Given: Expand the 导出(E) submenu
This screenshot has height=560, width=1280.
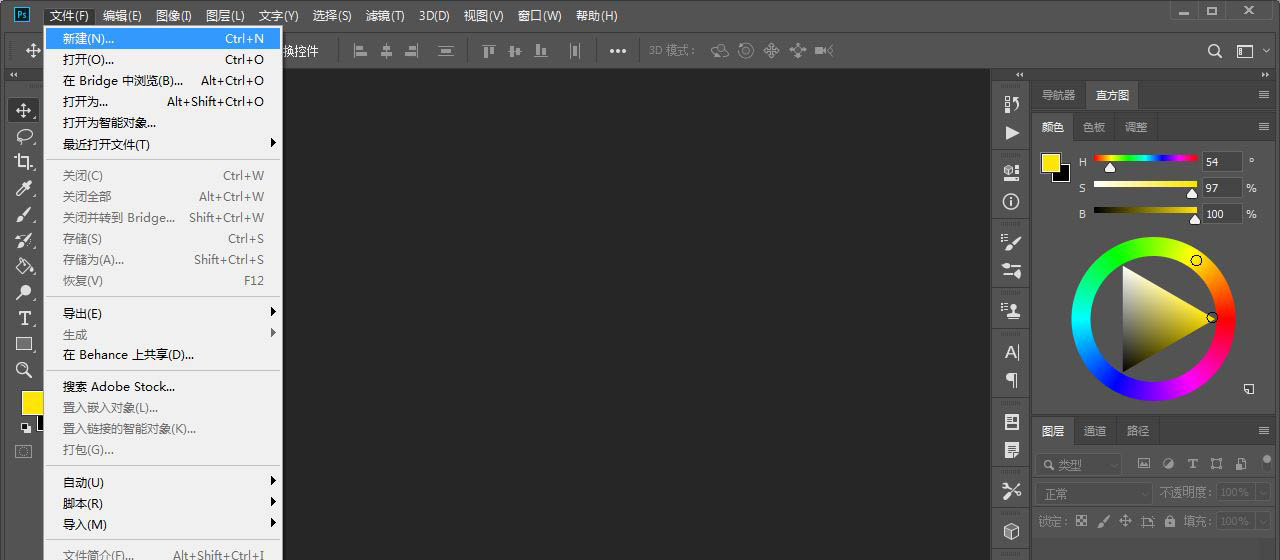Looking at the screenshot, I should point(164,313).
